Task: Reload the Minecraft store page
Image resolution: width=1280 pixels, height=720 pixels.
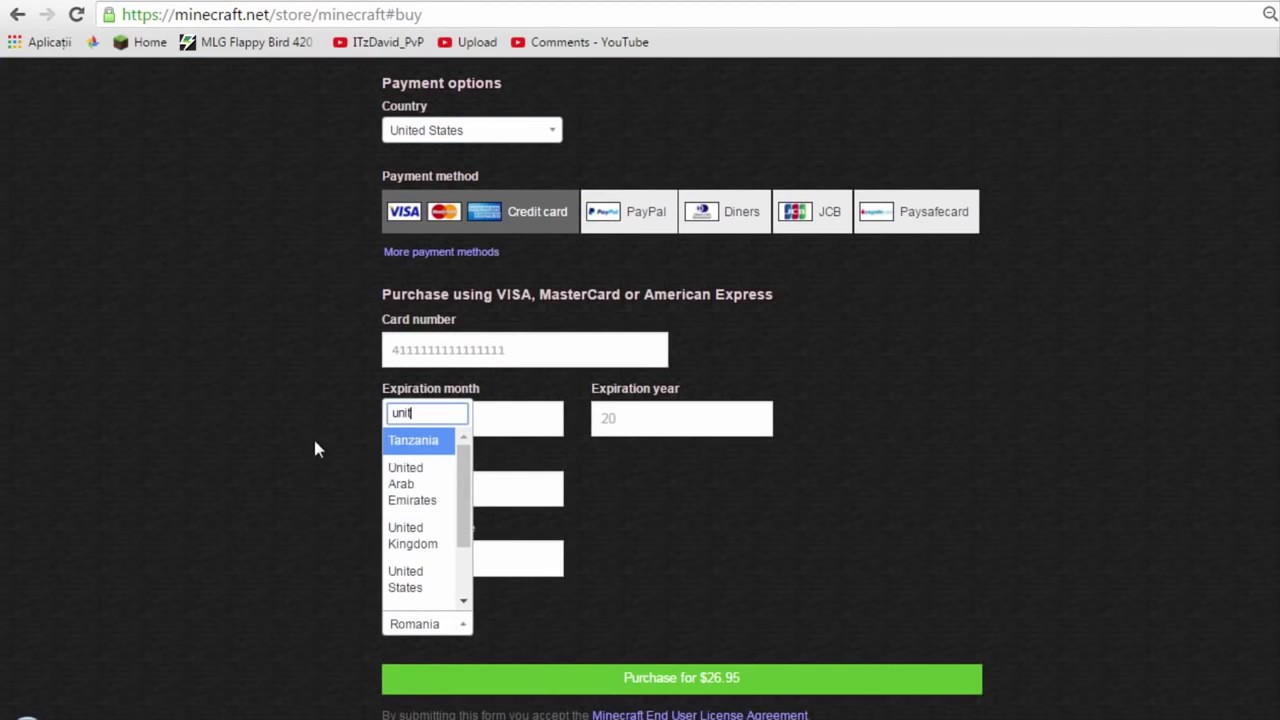Action: [76, 14]
